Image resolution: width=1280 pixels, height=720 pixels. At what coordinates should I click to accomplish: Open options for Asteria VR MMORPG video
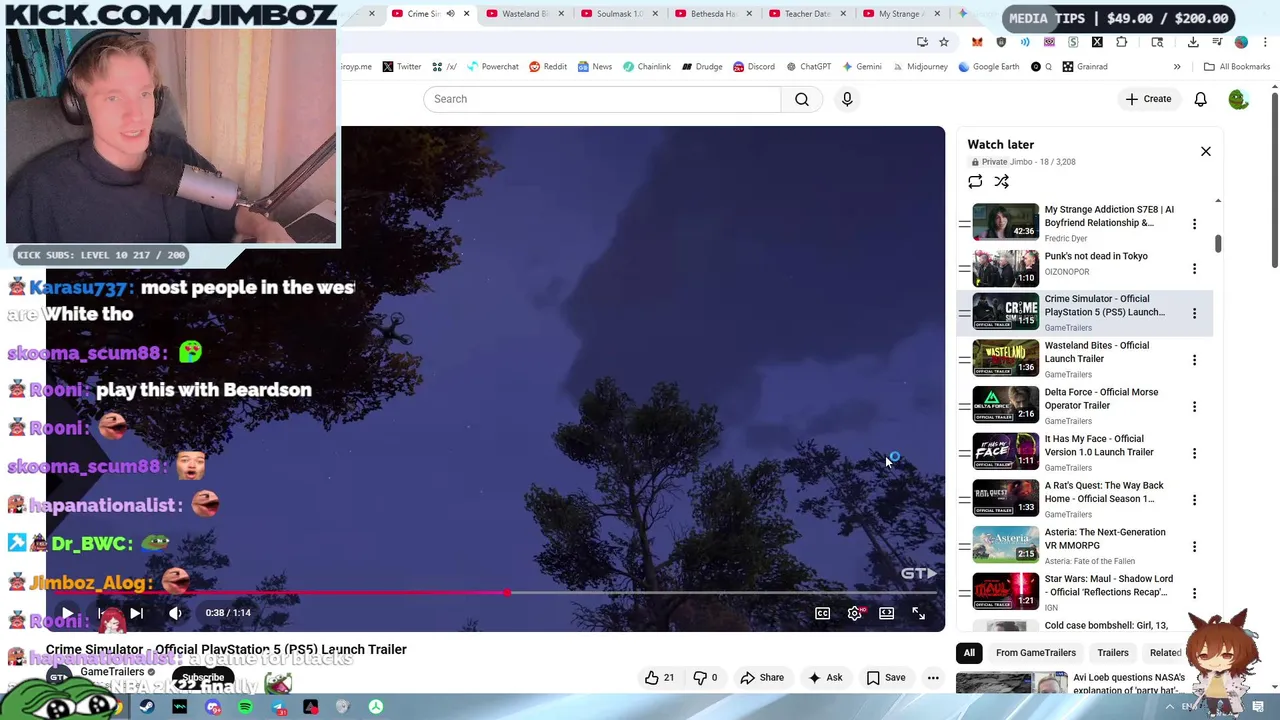point(1194,546)
